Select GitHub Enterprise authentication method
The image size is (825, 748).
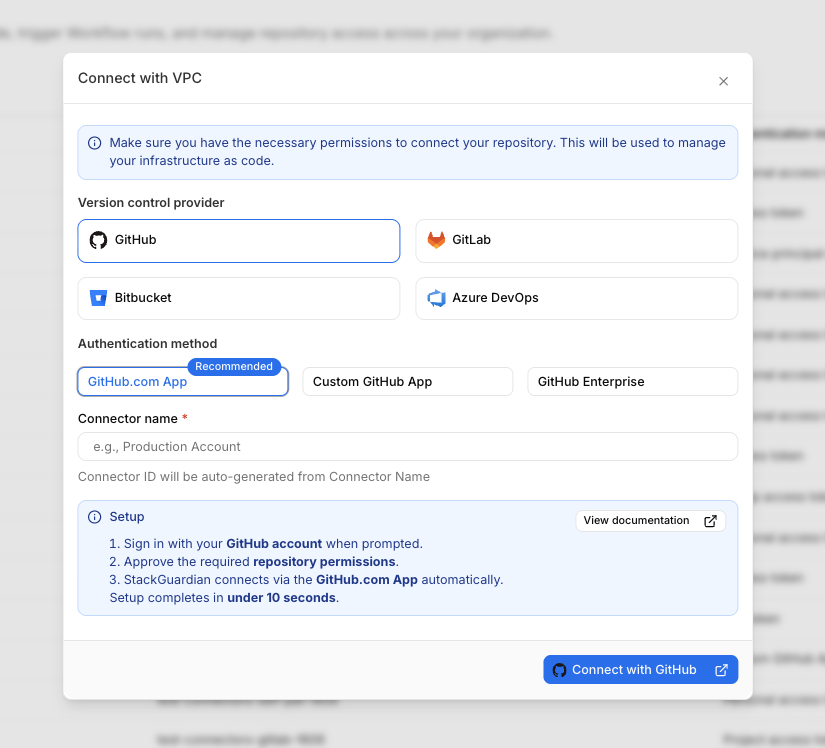[x=632, y=381]
